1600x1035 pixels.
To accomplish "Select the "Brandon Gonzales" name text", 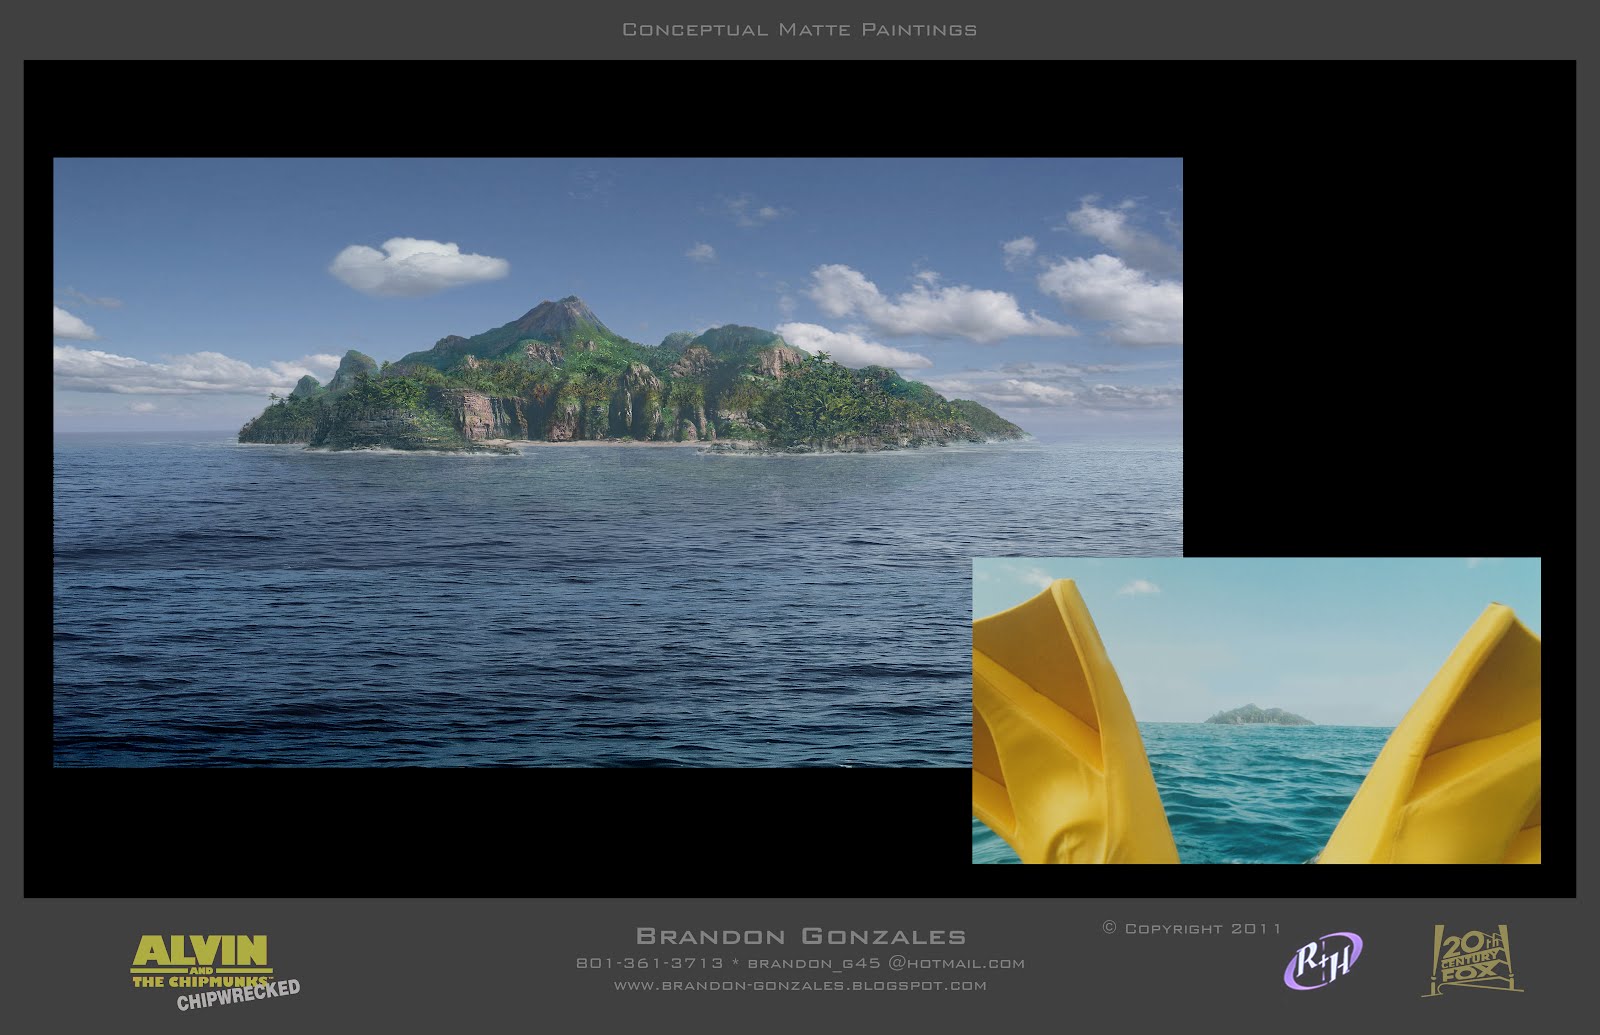I will click(801, 937).
